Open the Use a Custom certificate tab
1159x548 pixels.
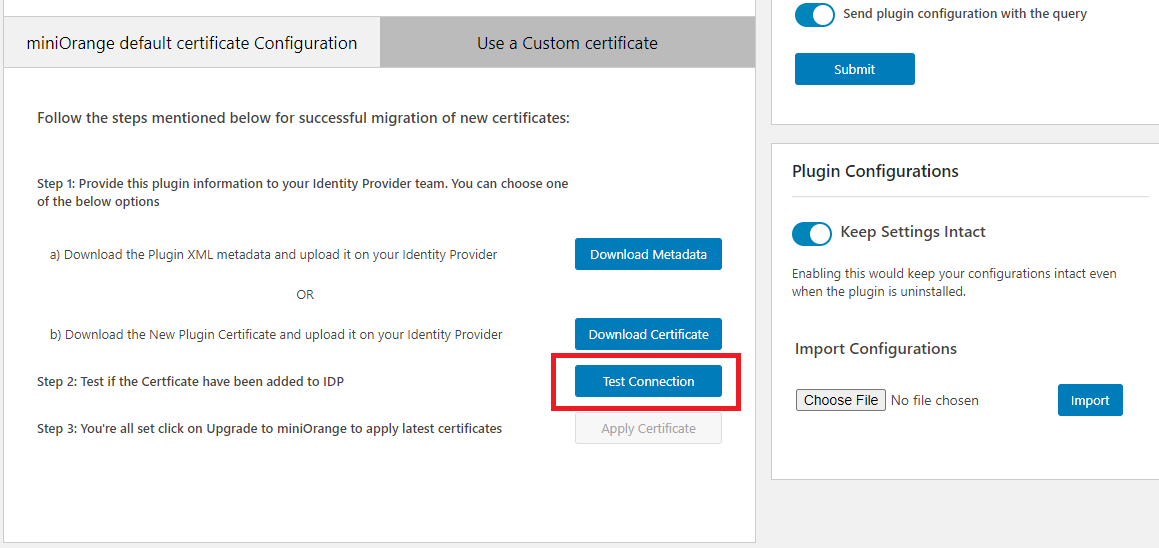567,43
